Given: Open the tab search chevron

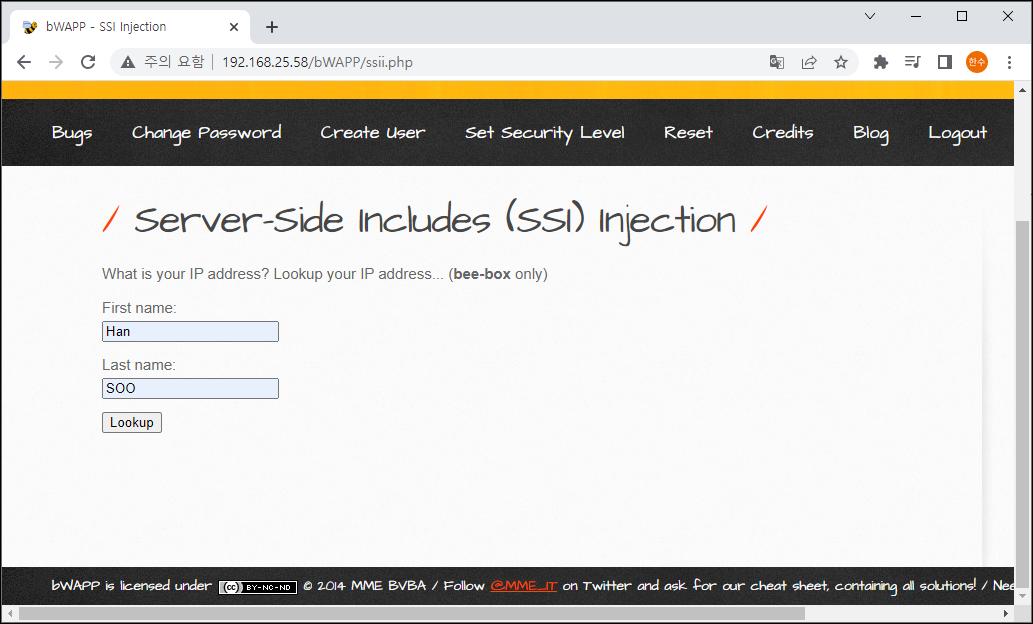Looking at the screenshot, I should pos(870,16).
